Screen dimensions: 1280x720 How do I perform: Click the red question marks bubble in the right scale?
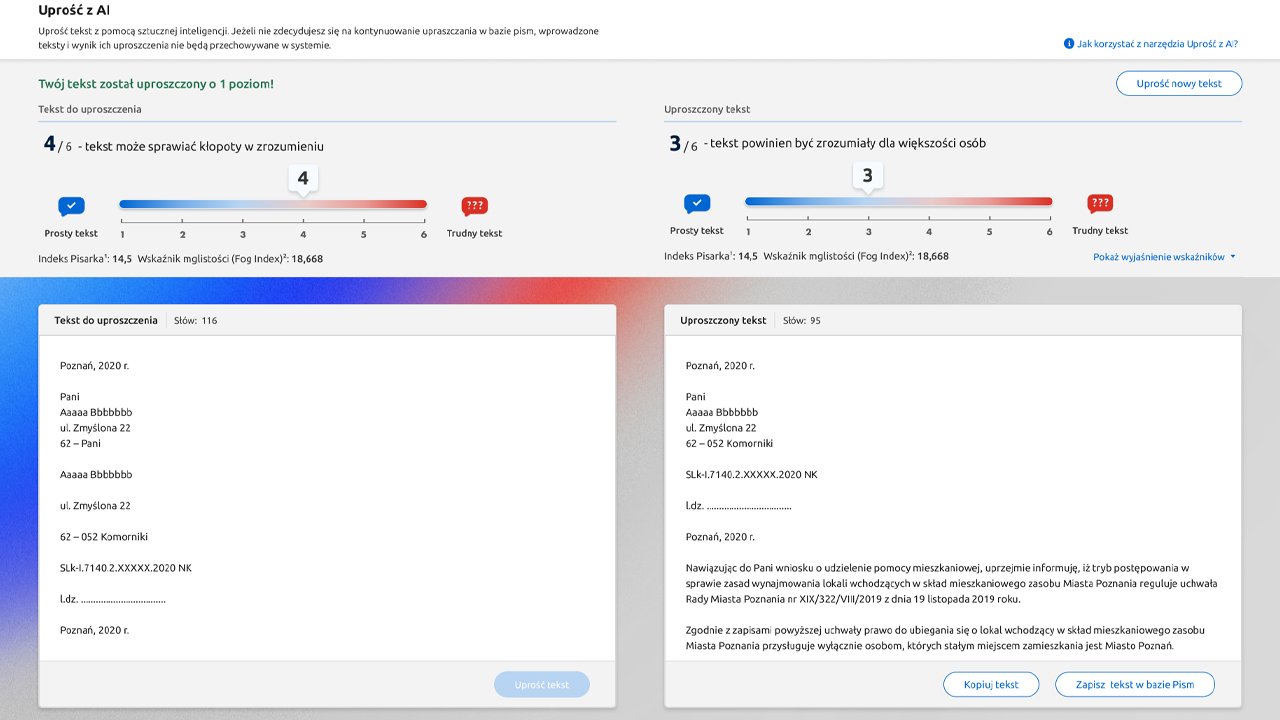point(1100,203)
